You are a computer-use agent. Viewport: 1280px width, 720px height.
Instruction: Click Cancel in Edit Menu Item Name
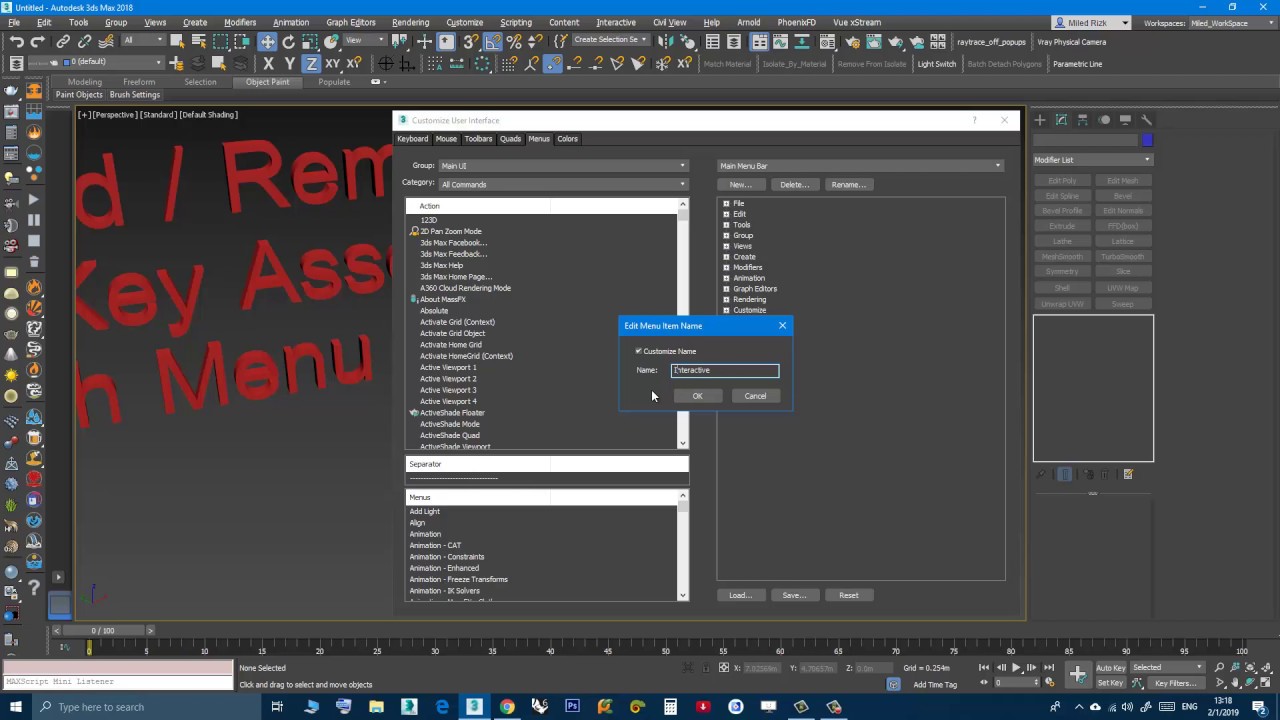[755, 396]
